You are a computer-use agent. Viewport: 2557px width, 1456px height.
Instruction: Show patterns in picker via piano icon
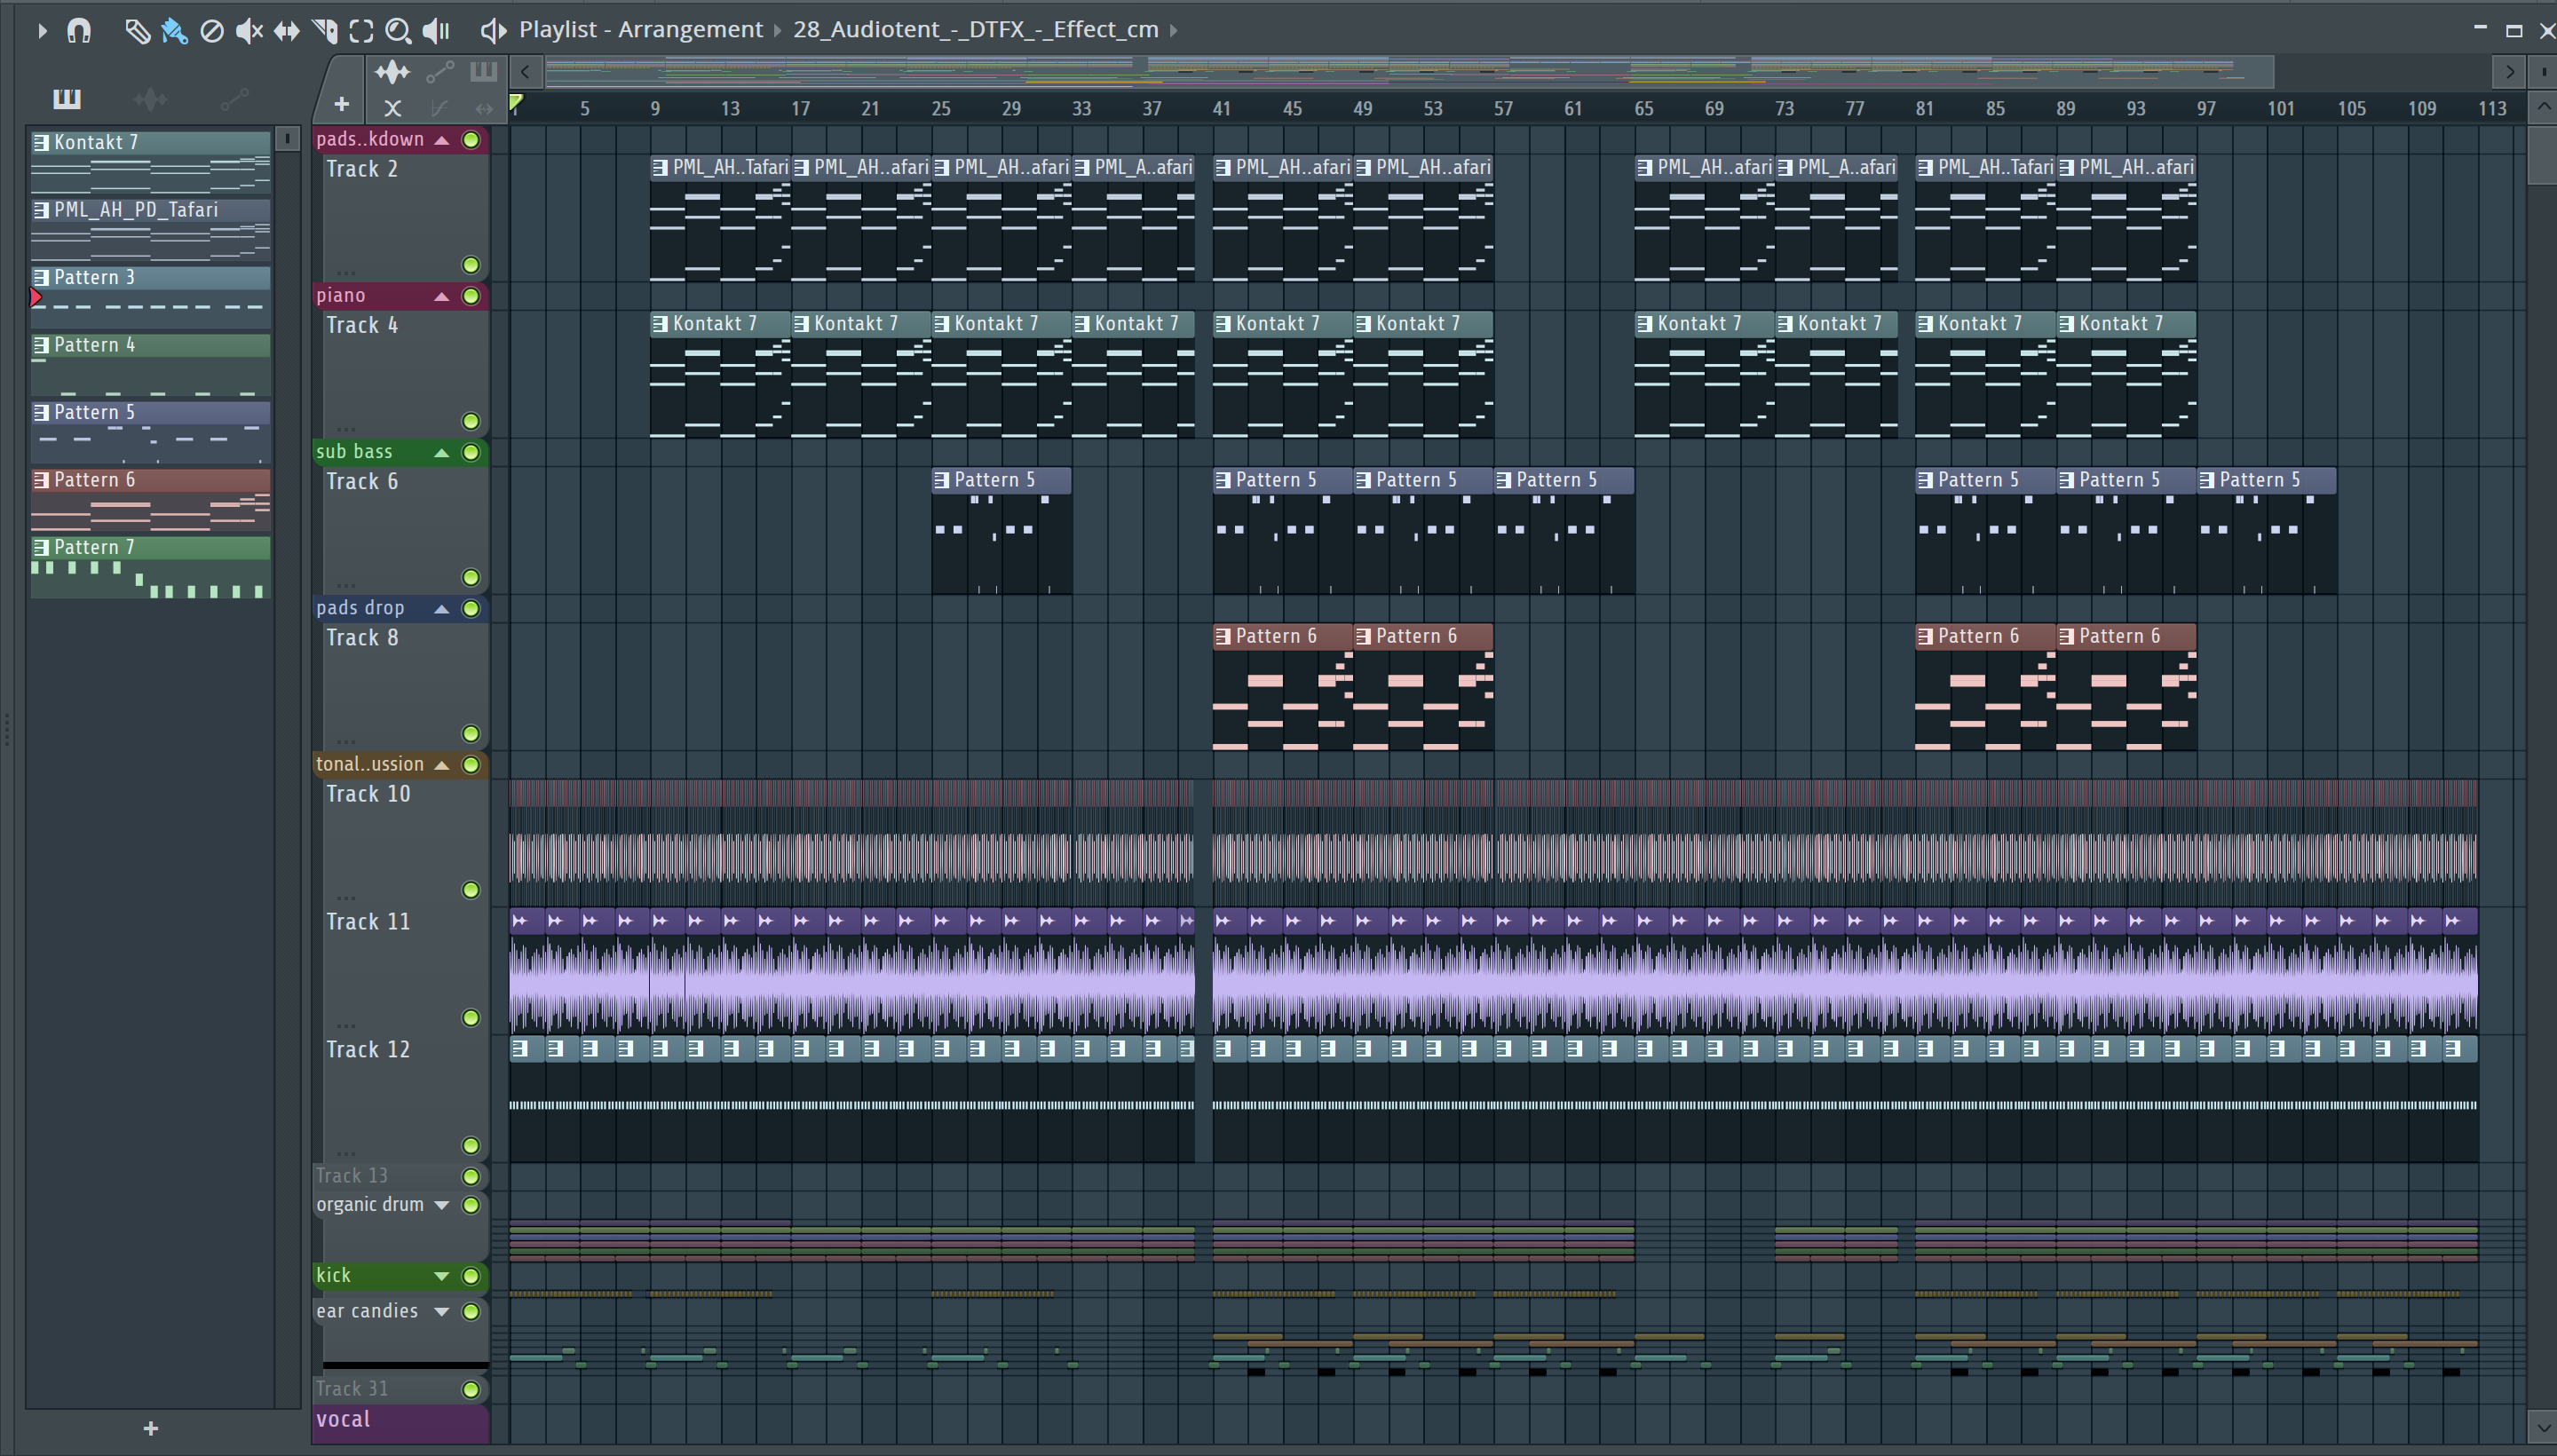[x=66, y=98]
